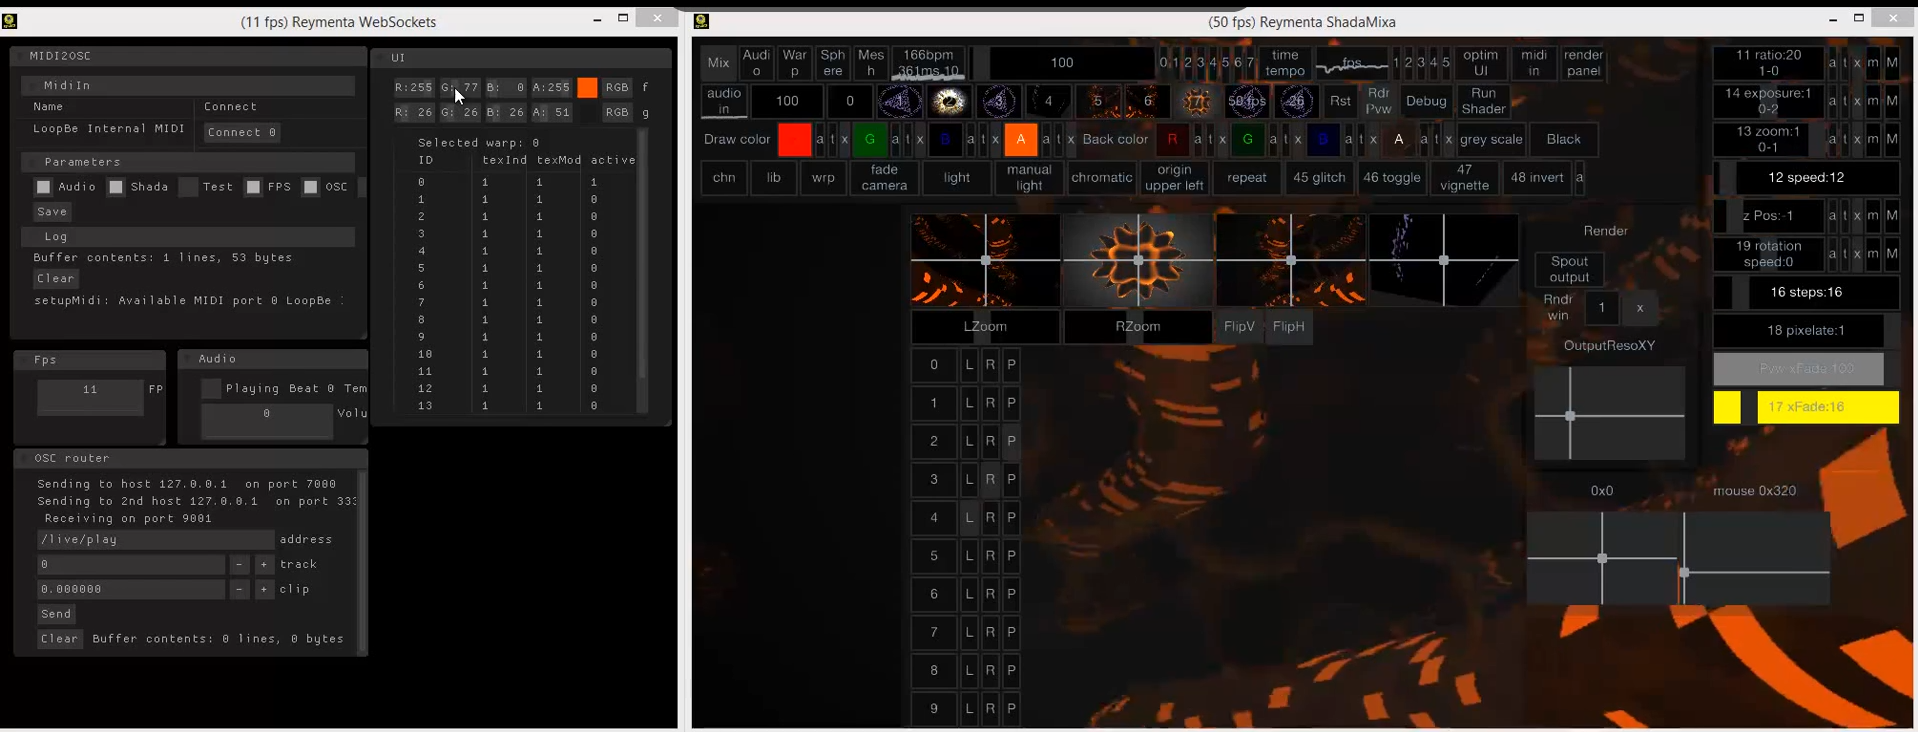1918x732 pixels.
Task: Toggle the 48 invert effect
Action: click(x=1537, y=178)
